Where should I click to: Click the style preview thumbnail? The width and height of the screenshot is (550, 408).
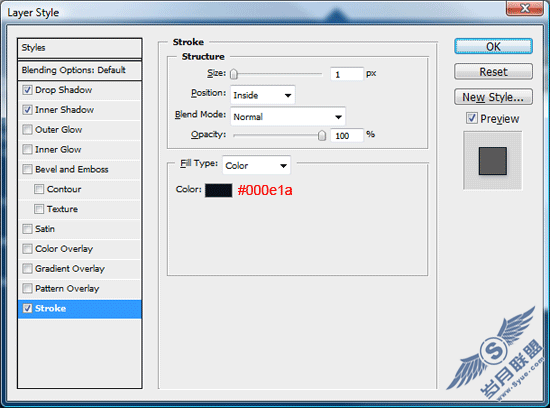click(x=493, y=161)
